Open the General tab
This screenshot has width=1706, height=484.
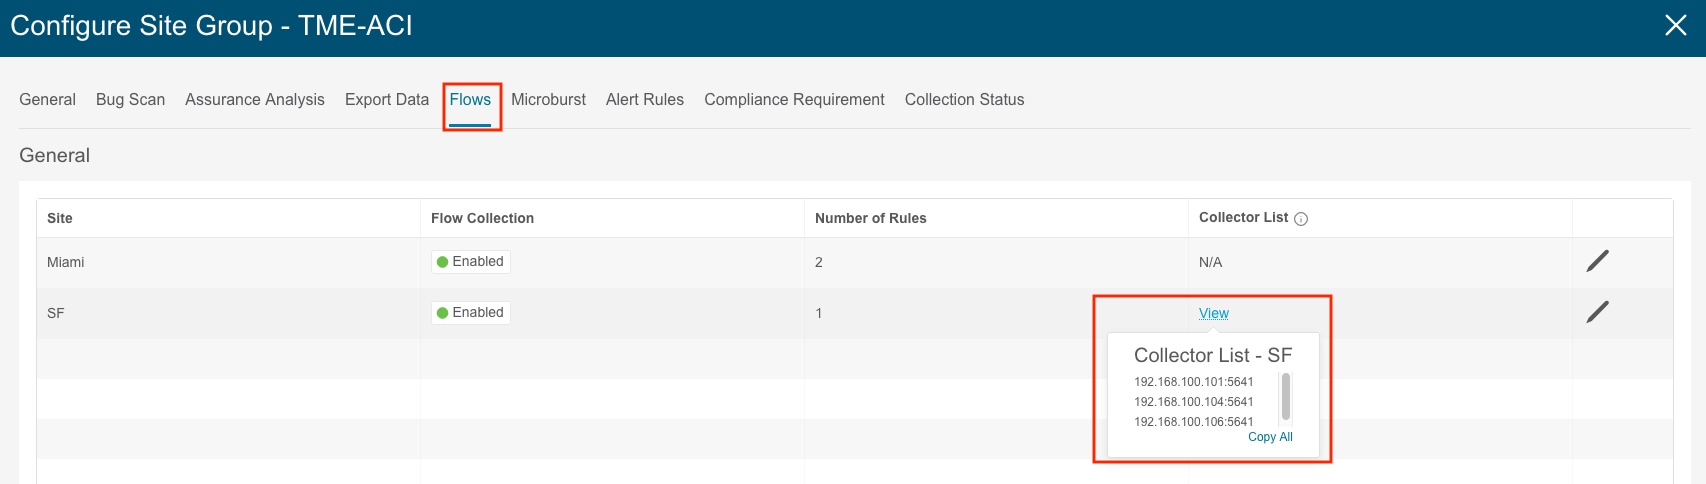[47, 100]
